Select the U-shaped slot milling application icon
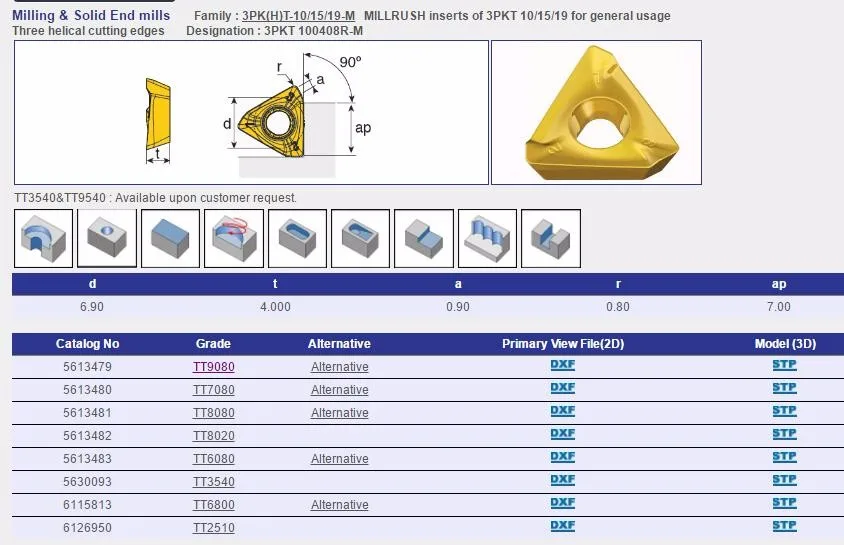The height and width of the screenshot is (545, 844). tap(551, 238)
